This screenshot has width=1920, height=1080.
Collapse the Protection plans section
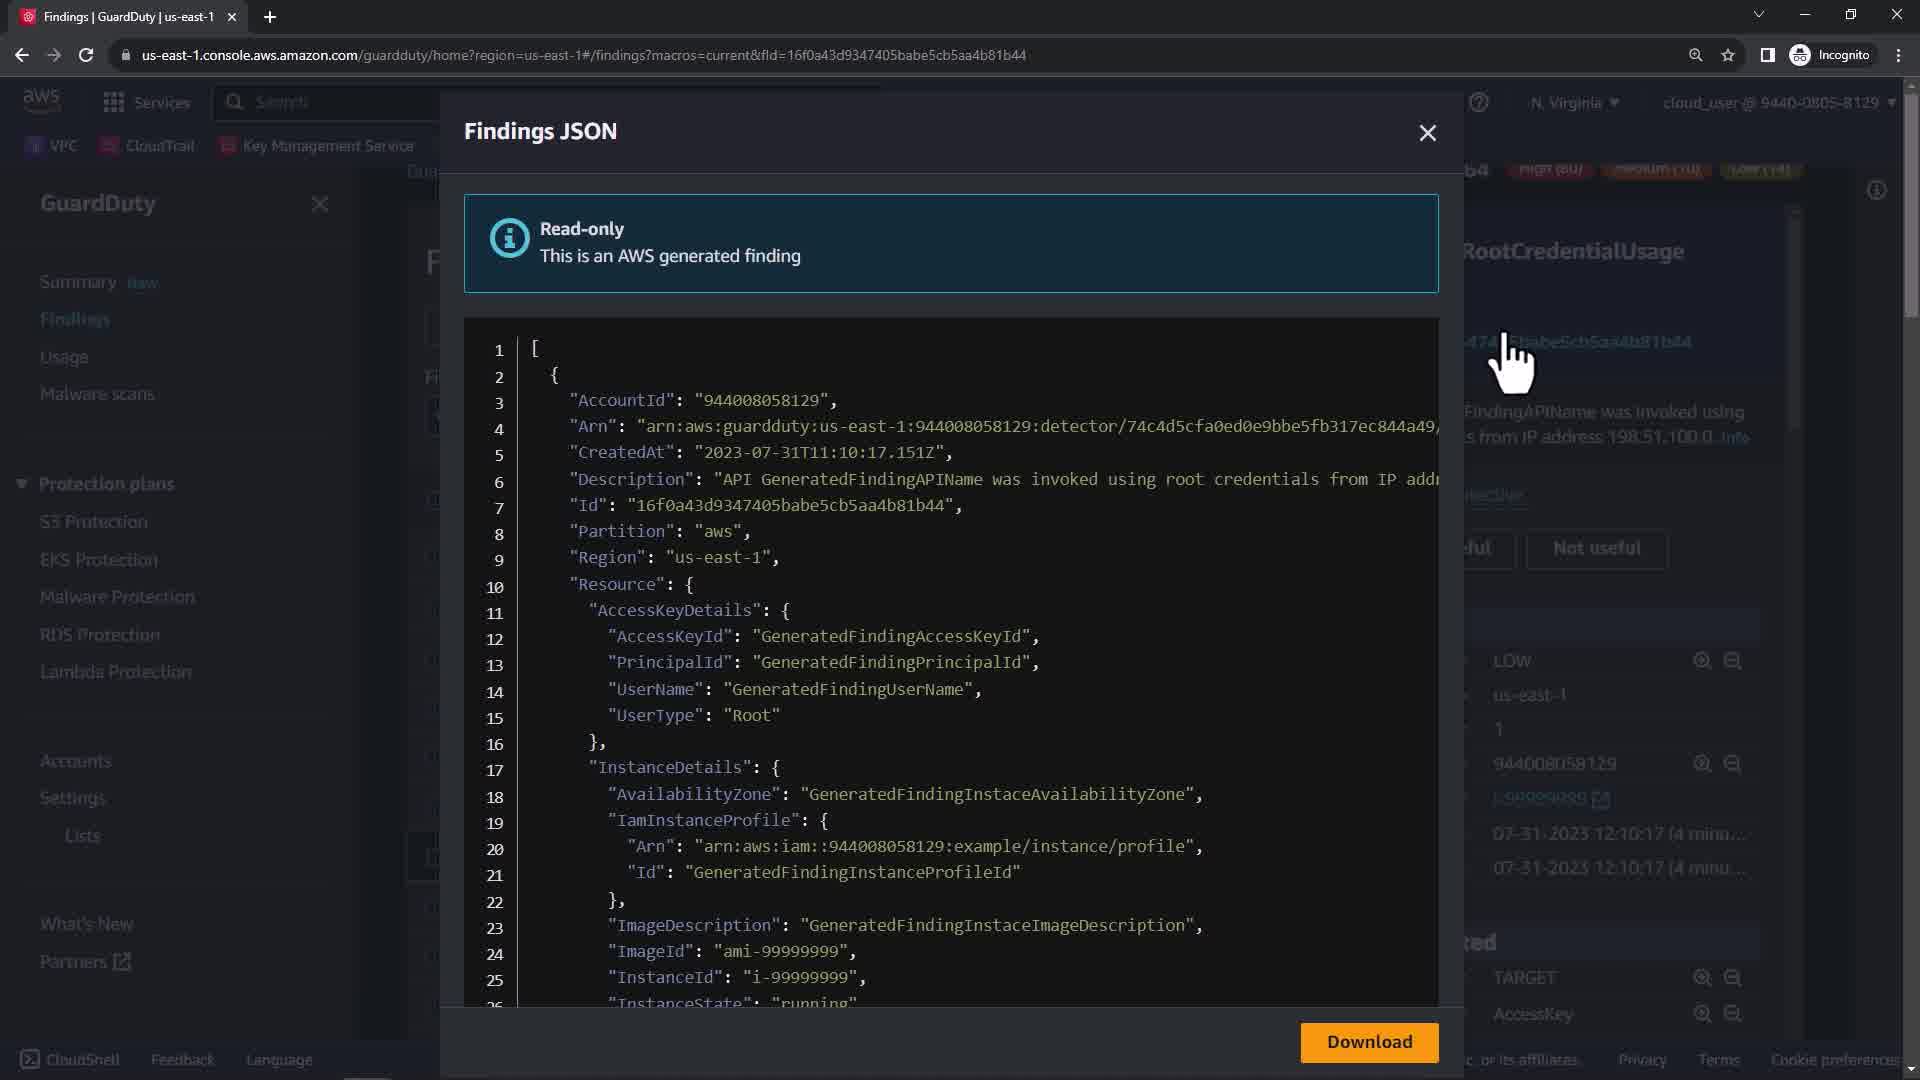(21, 484)
